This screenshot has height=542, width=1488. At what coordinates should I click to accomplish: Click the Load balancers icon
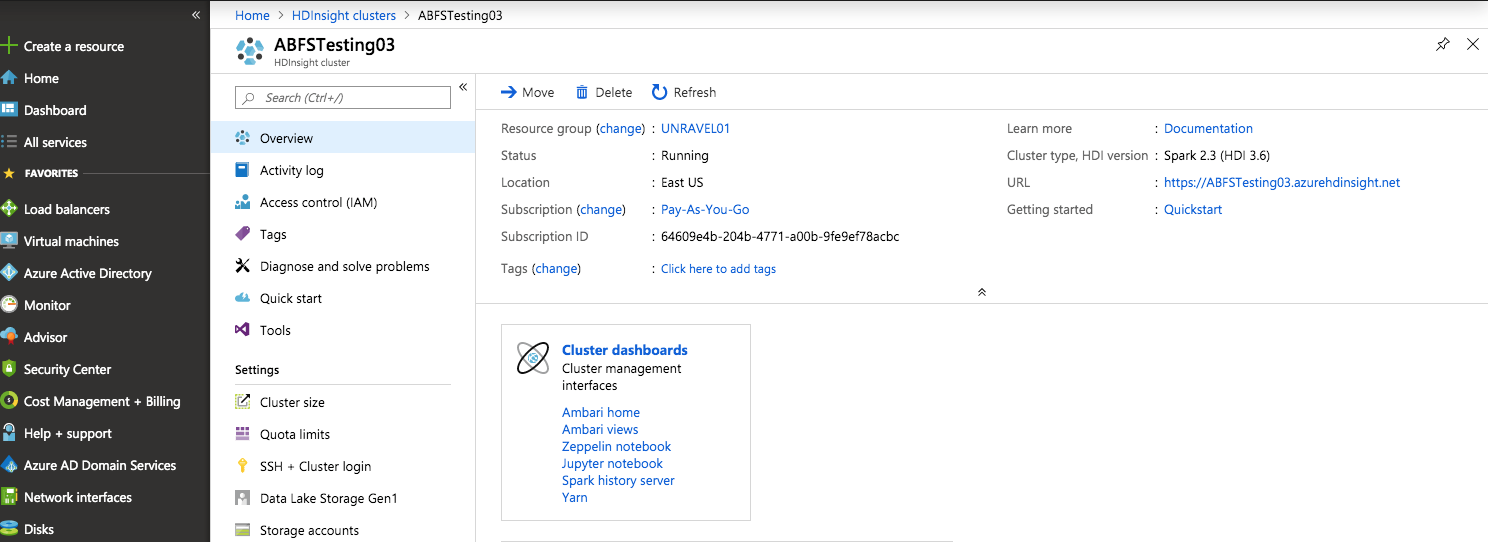[x=9, y=209]
